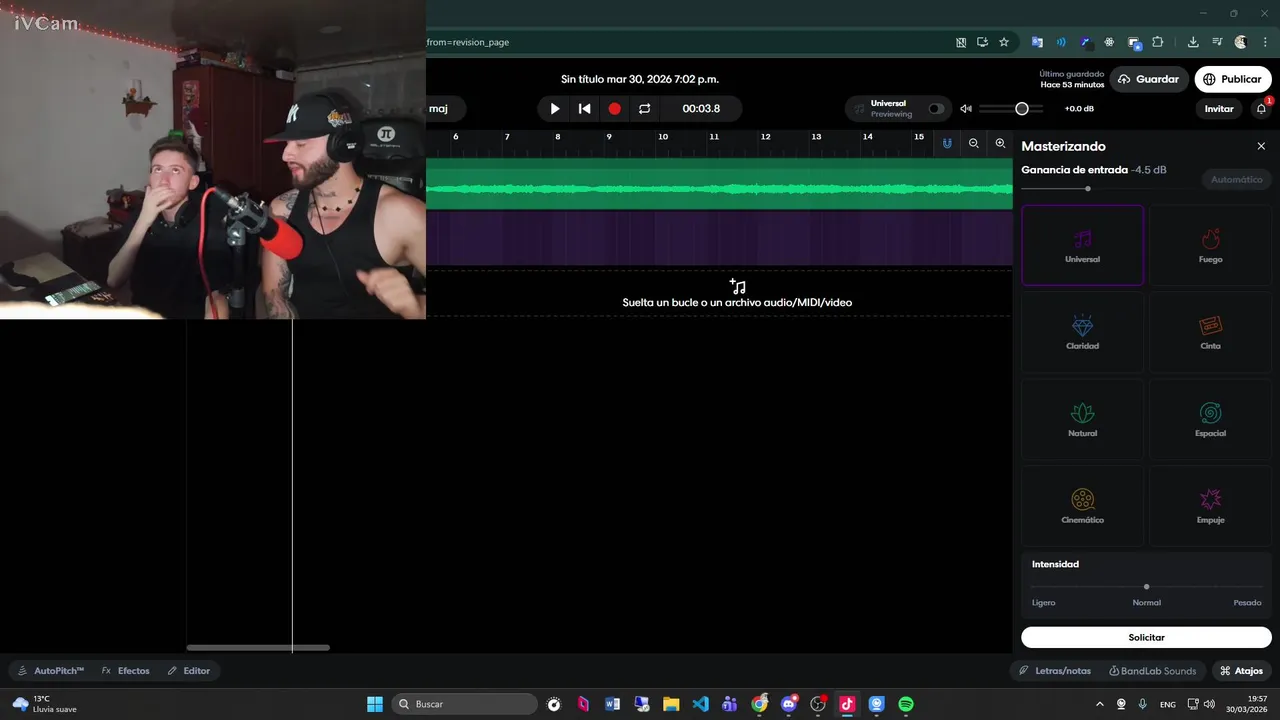Click the project title text
This screenshot has width=1280, height=720.
tap(640, 79)
